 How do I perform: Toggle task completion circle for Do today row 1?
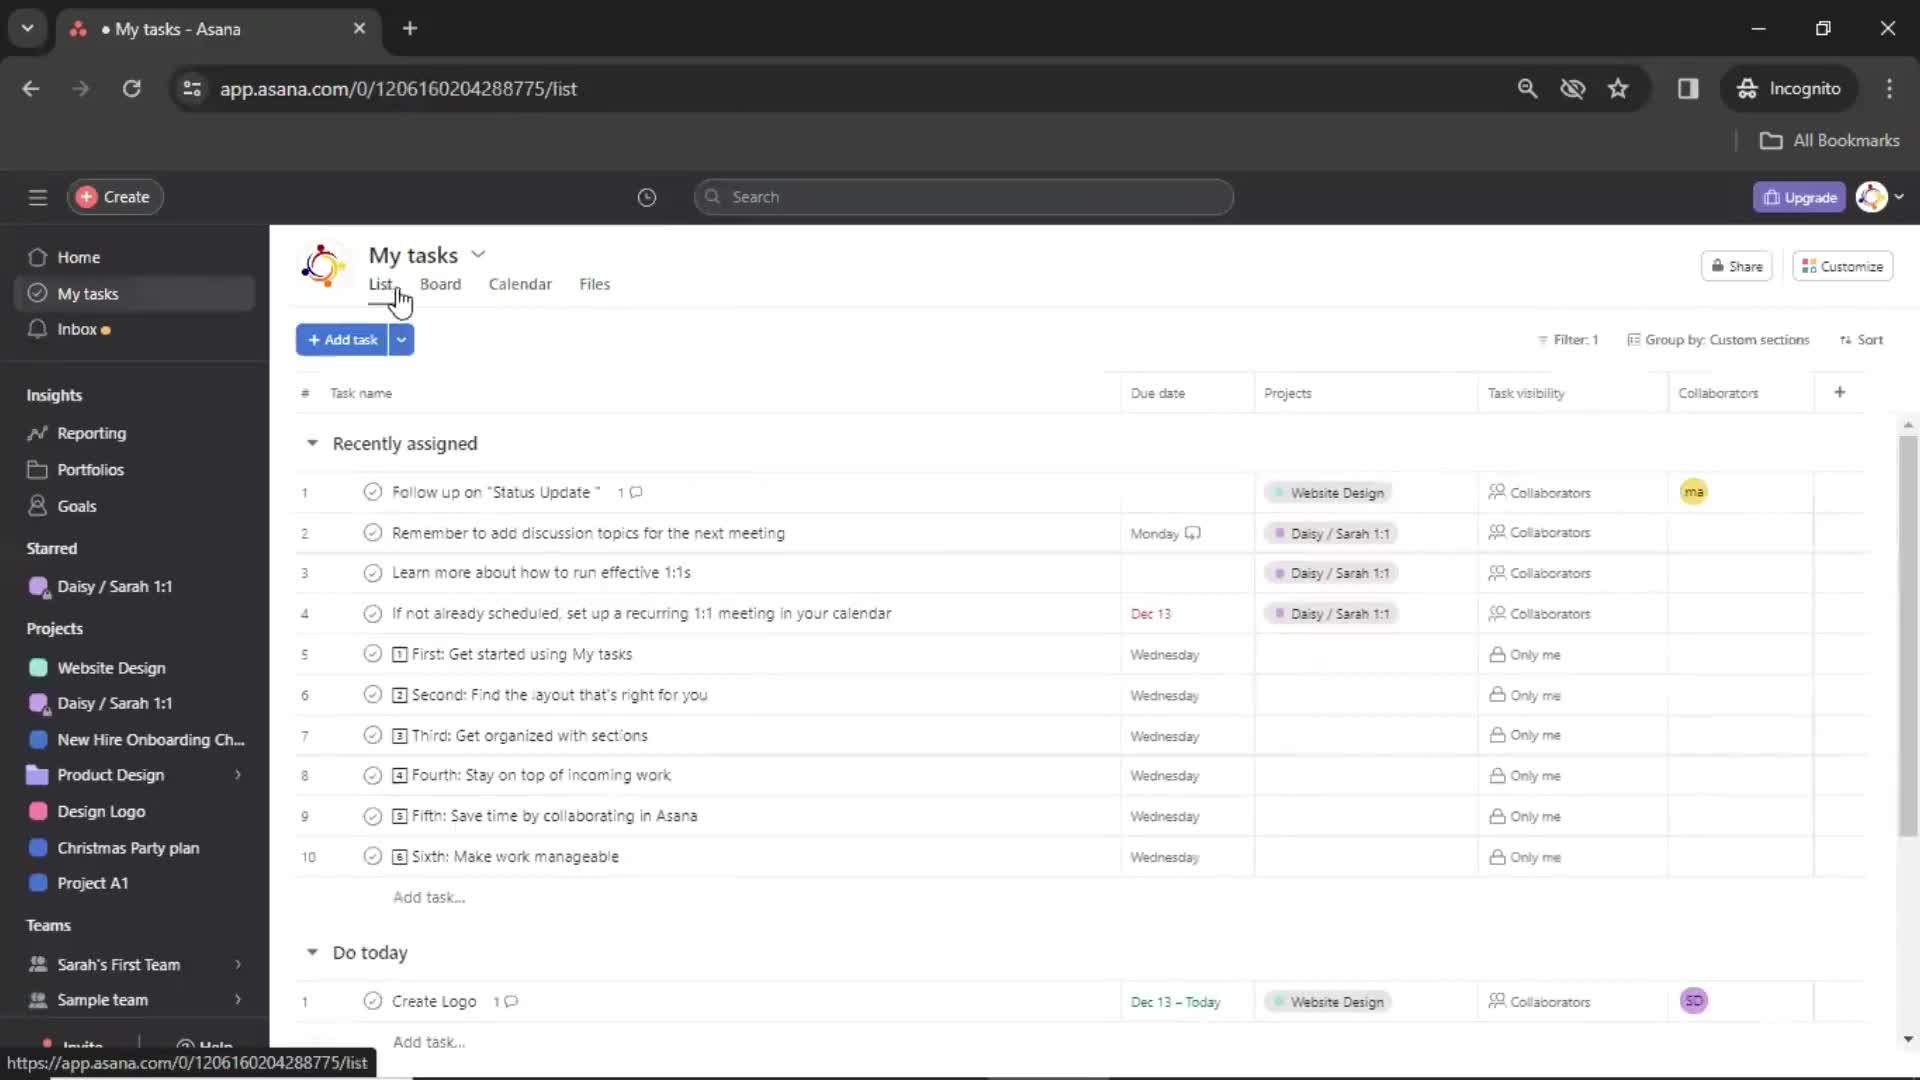click(372, 1001)
